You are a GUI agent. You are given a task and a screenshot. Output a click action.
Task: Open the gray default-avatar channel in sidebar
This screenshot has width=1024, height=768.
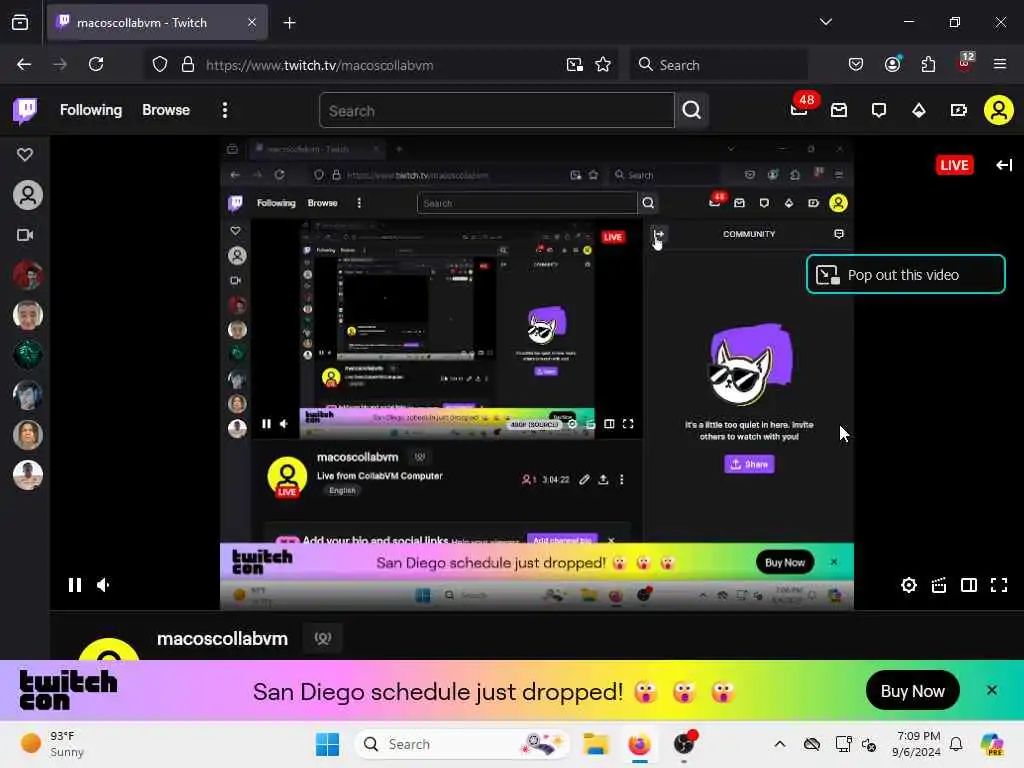27,195
